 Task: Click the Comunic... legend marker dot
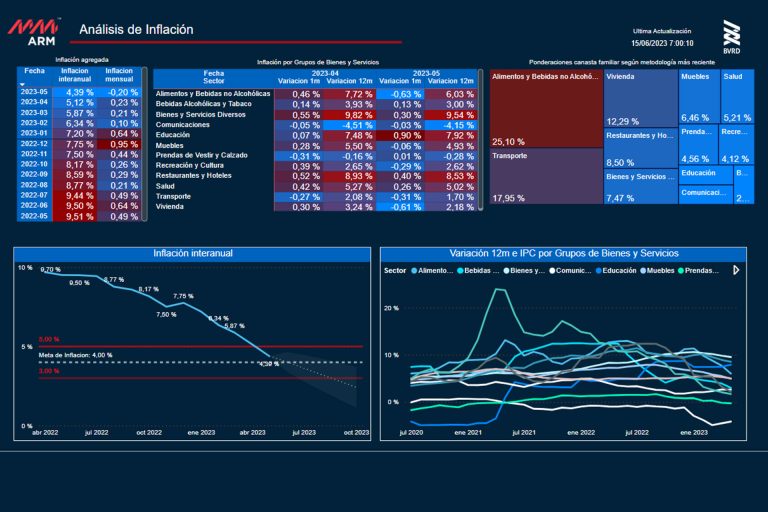click(553, 270)
